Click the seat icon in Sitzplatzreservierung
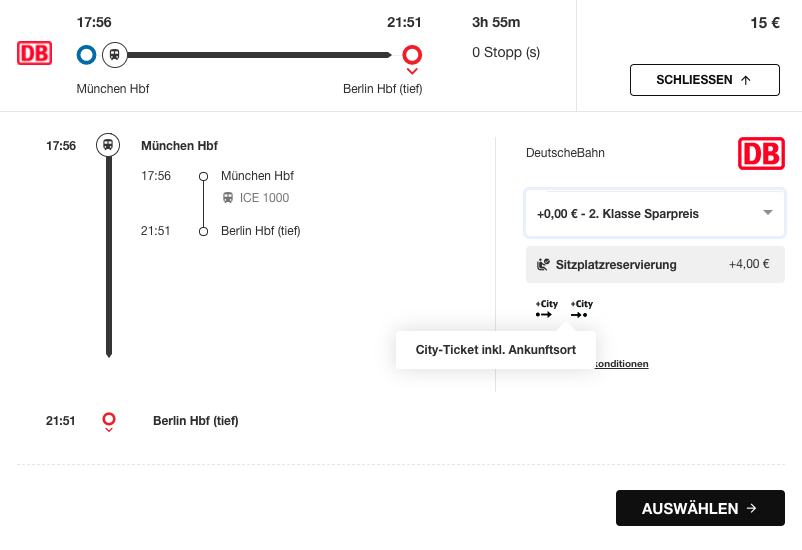This screenshot has height=550, width=802. (543, 265)
